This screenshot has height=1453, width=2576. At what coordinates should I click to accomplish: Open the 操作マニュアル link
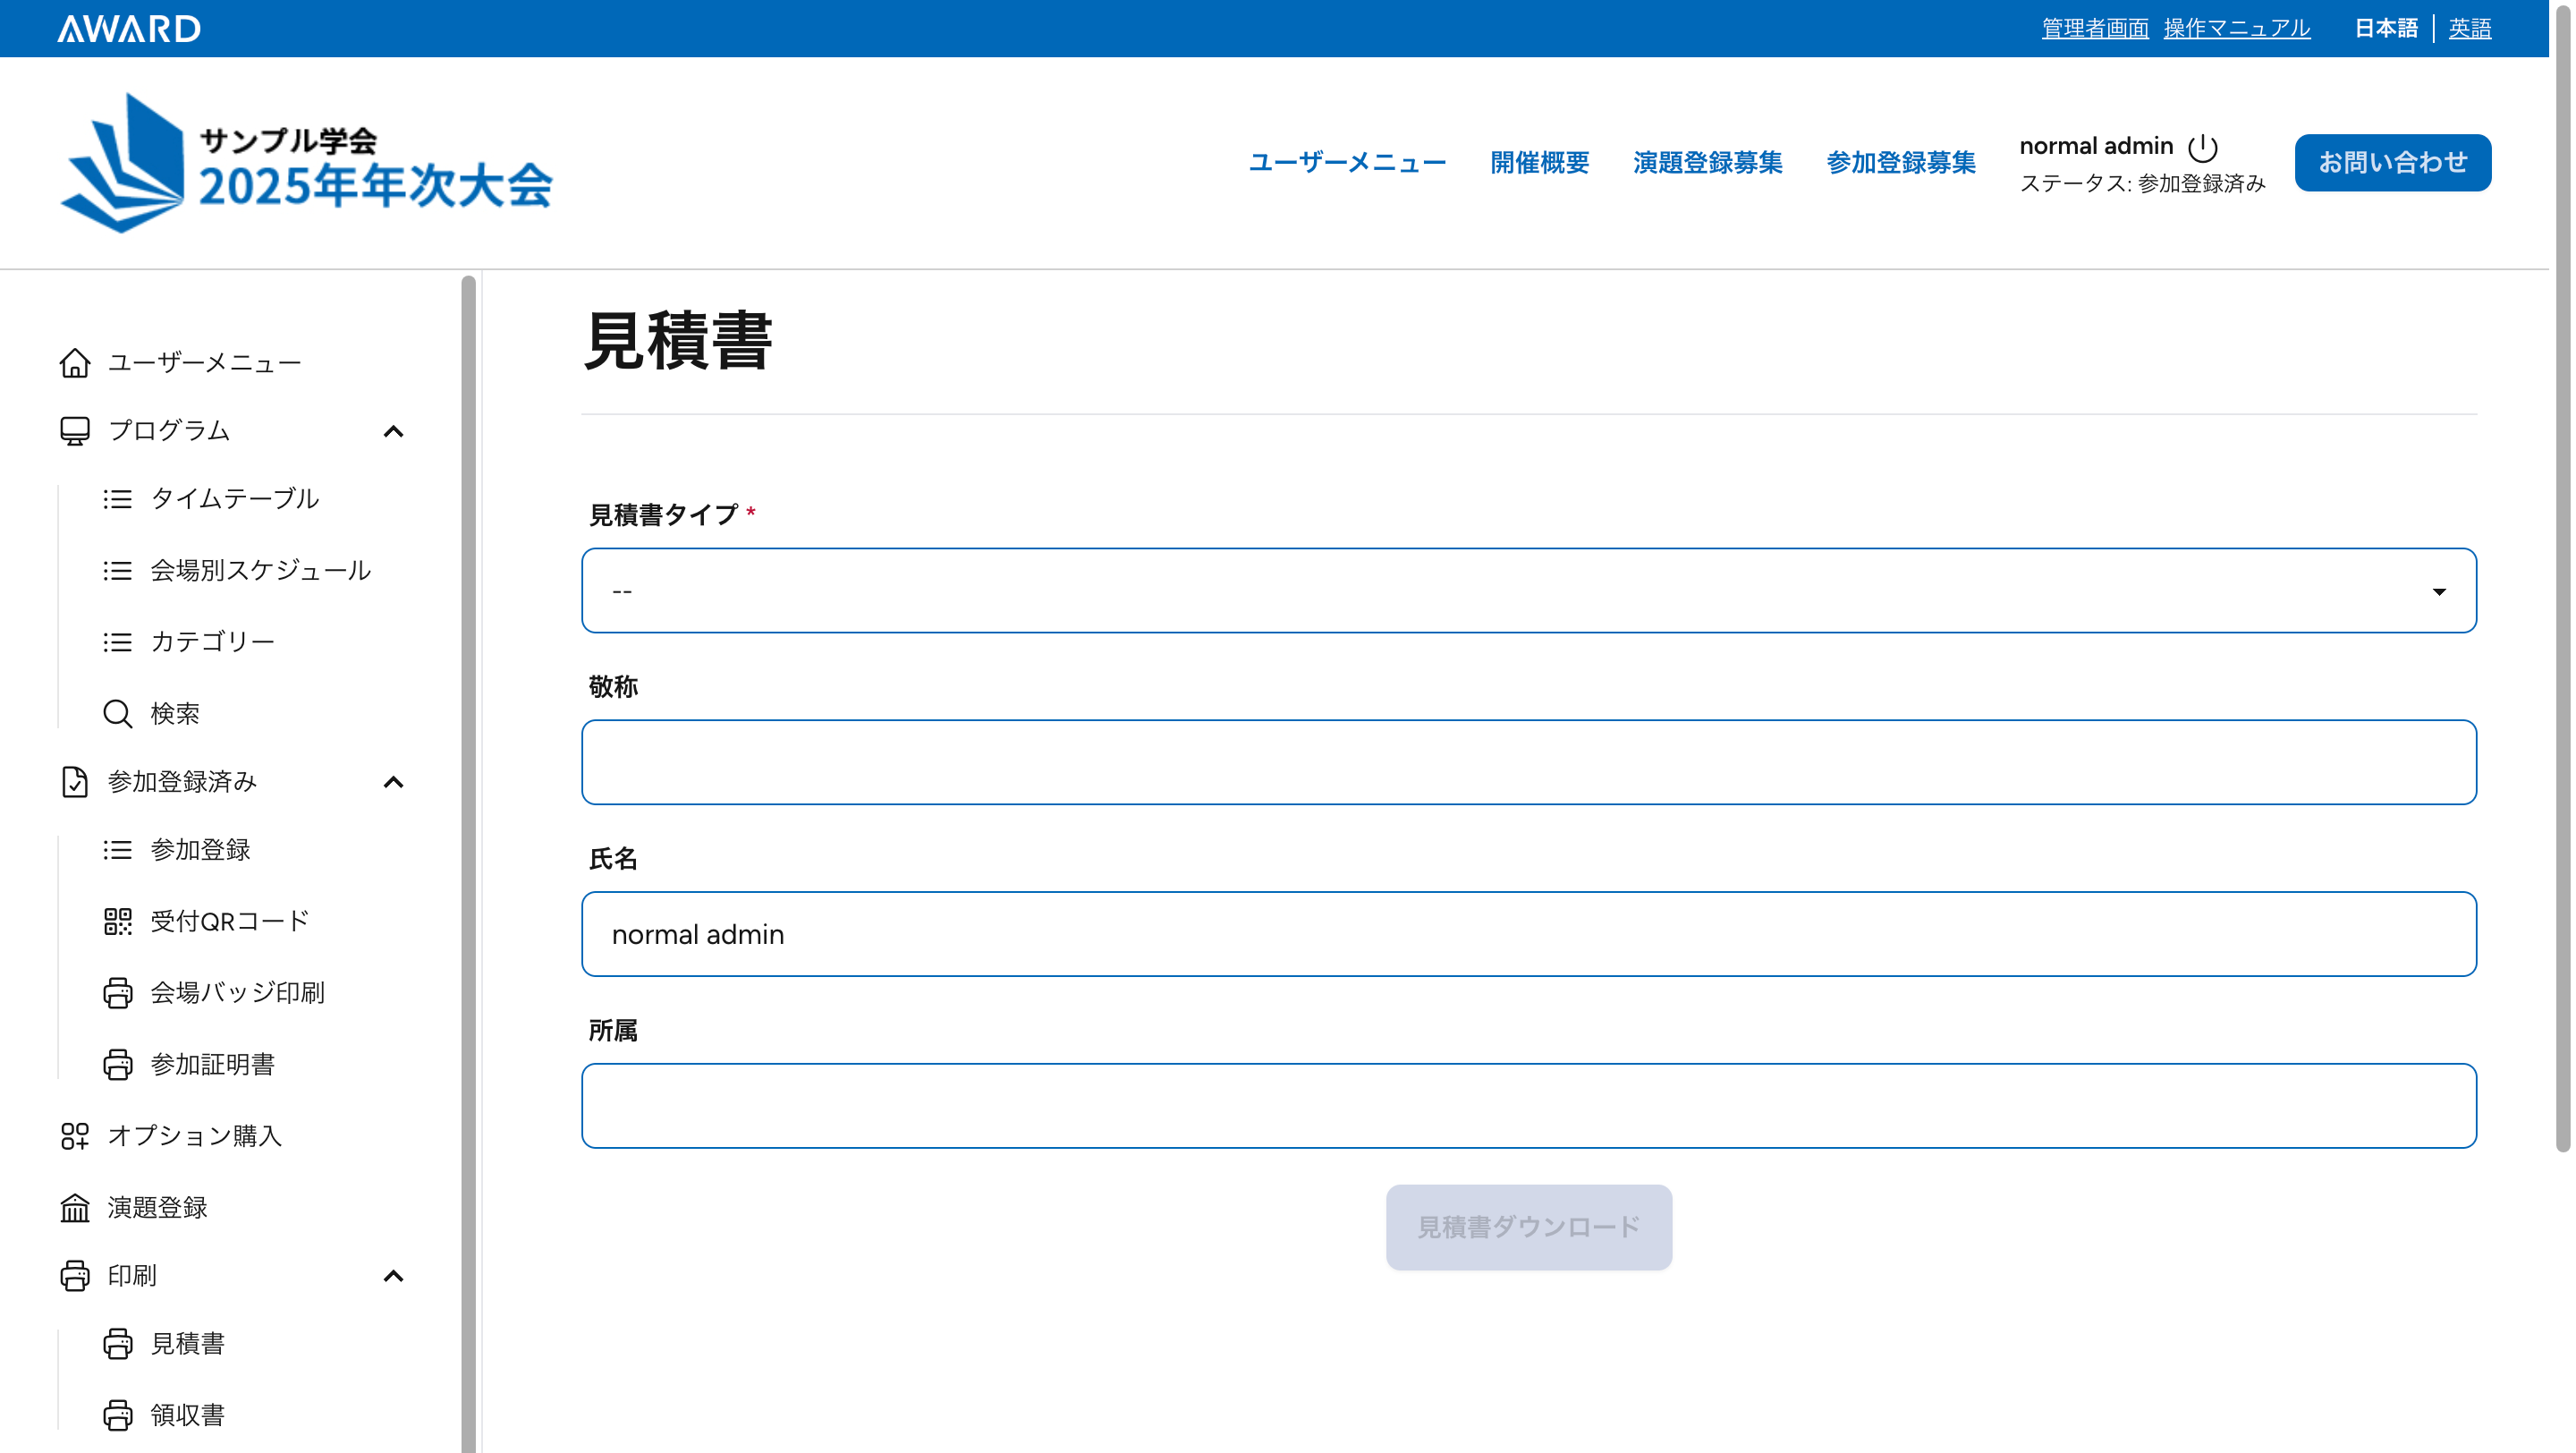[2237, 29]
